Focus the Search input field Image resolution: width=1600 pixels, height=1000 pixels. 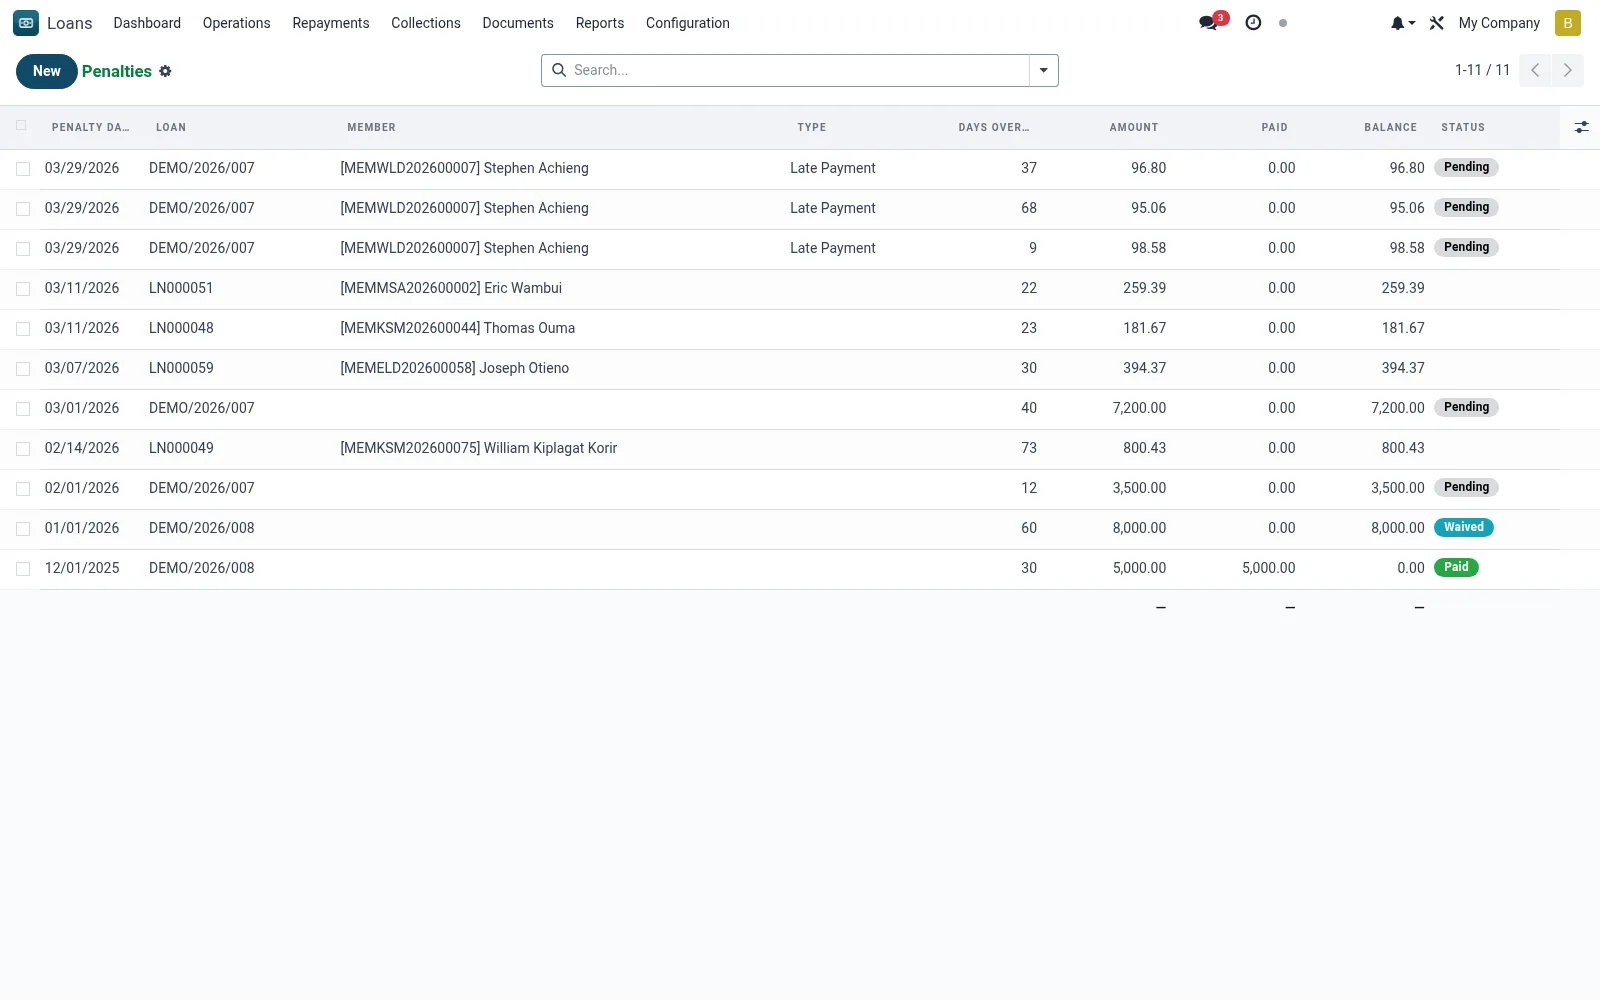pyautogui.click(x=798, y=70)
